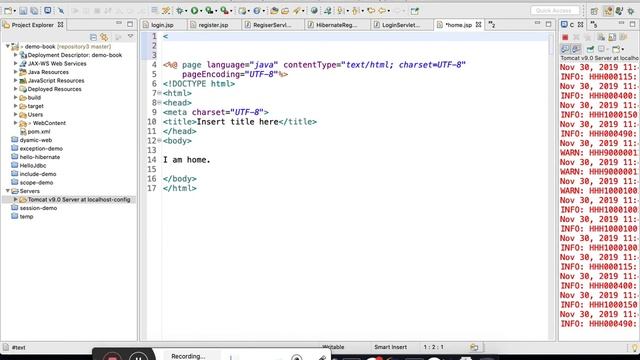
Task: Expand Deployment Descriptor: demo-book
Action: click(x=16, y=55)
